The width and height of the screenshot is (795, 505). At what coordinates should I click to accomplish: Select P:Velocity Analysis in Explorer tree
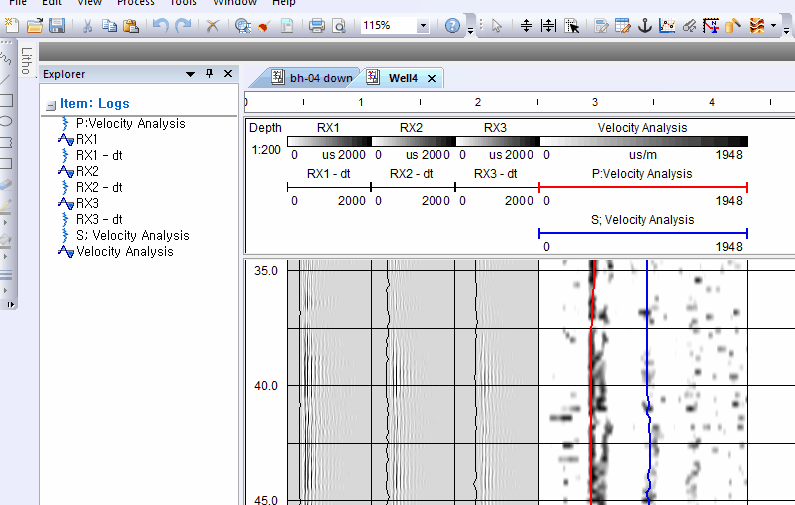(131, 123)
